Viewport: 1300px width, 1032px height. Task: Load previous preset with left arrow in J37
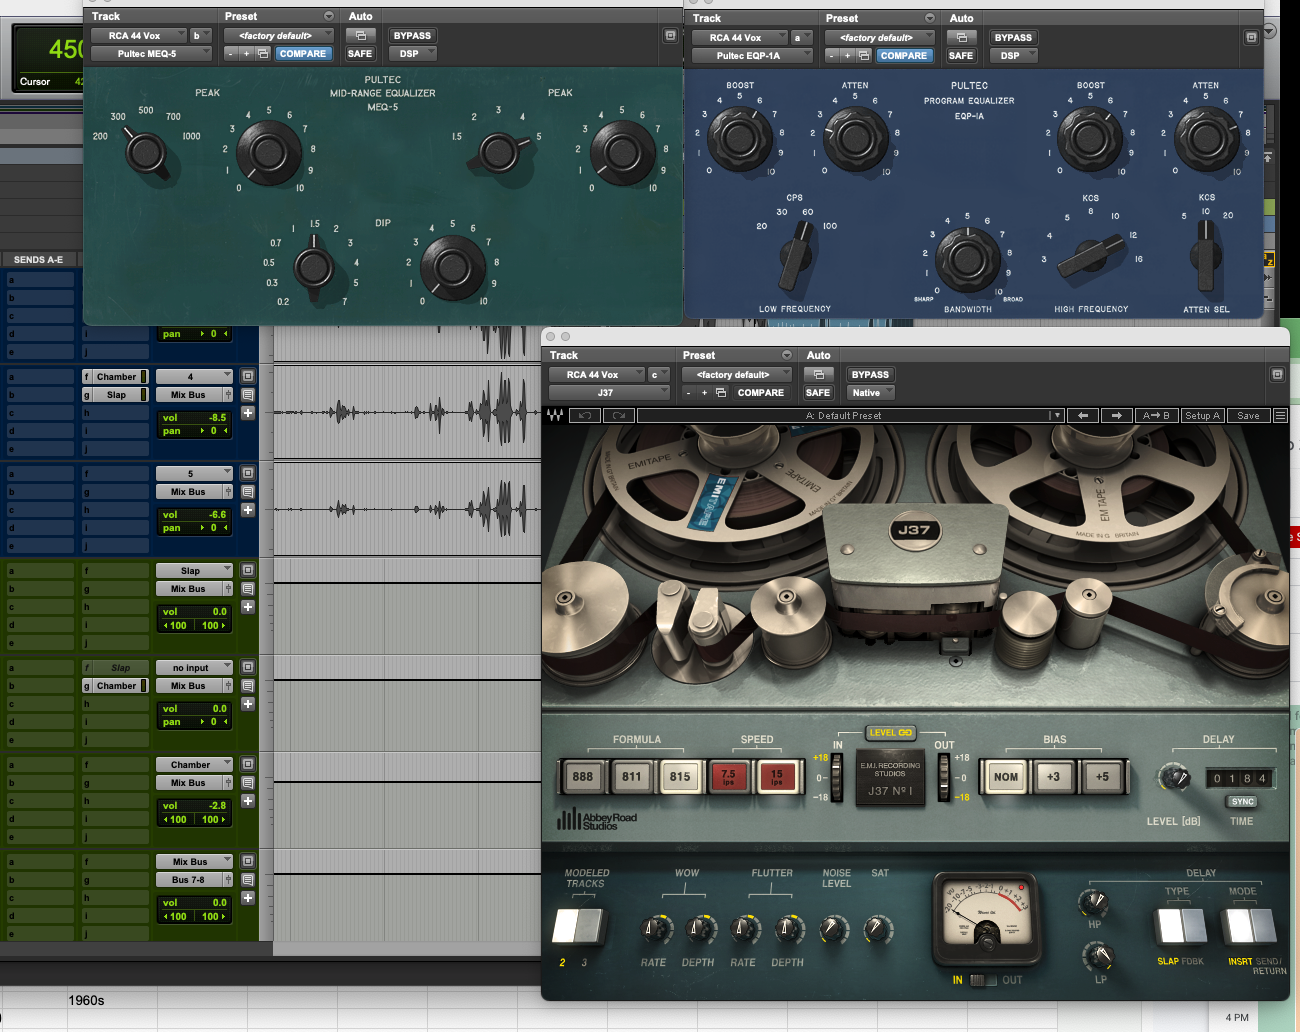tap(1083, 415)
